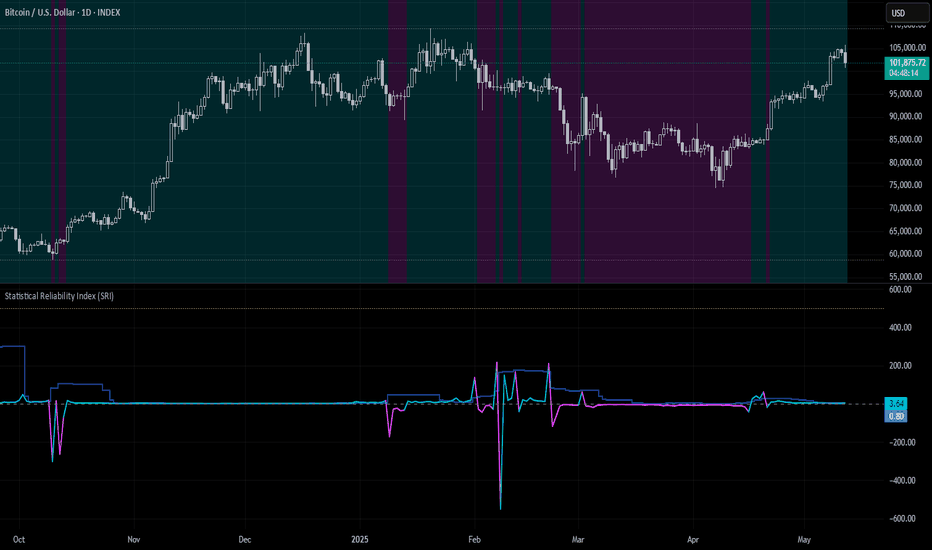Viewport: 932px width, 550px height.
Task: Click the -200.00 indicator axis label
Action: 900,442
